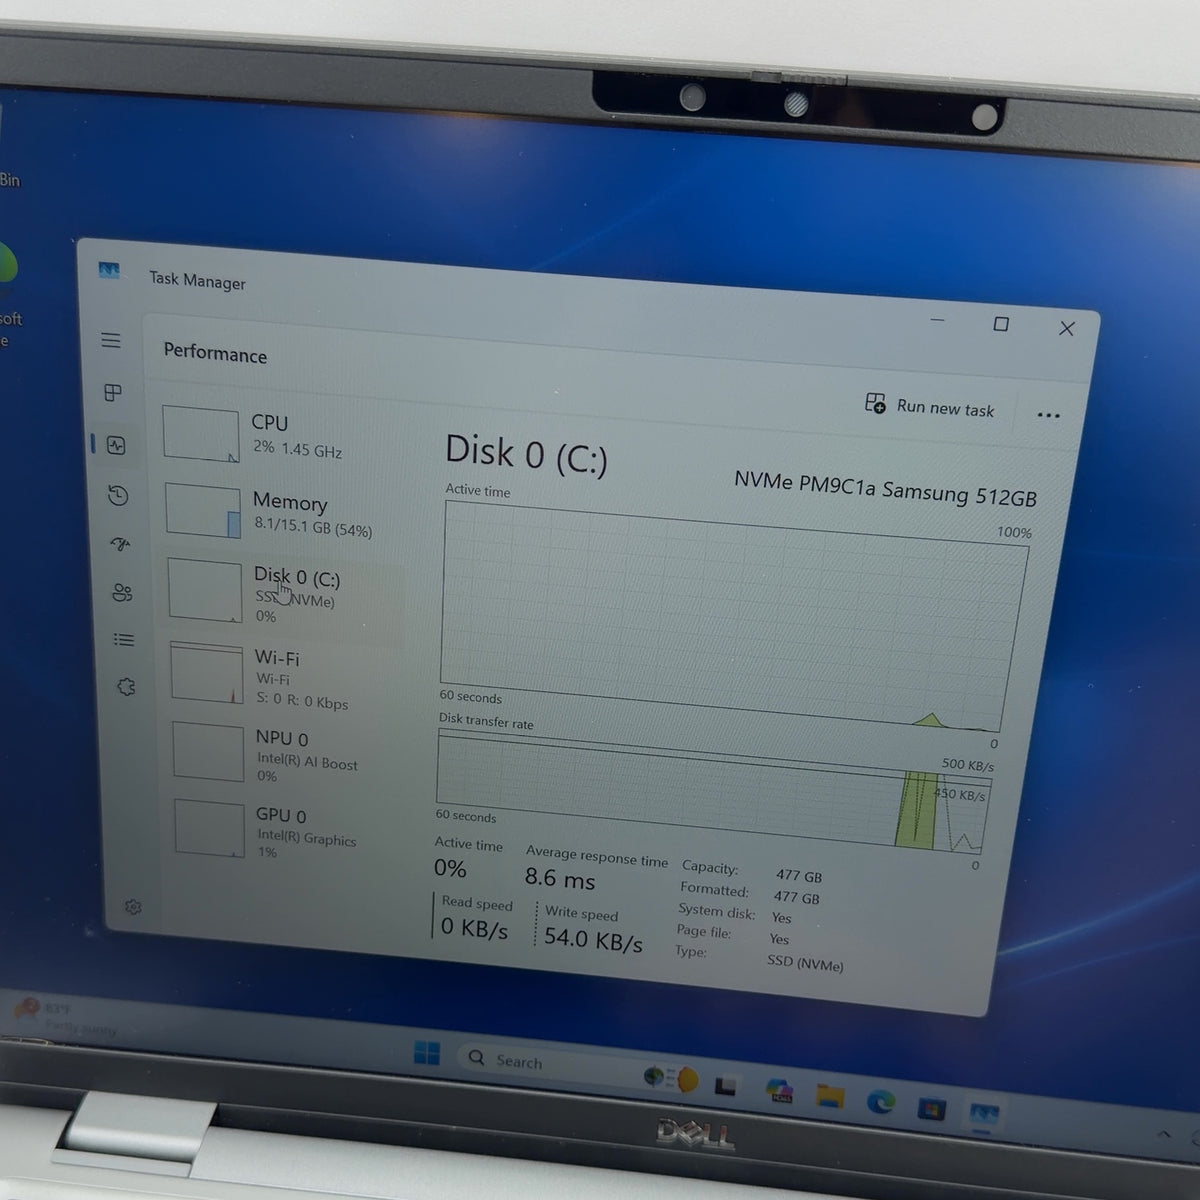
Task: Click the '54.0 KB/s' write speed value
Action: 593,940
